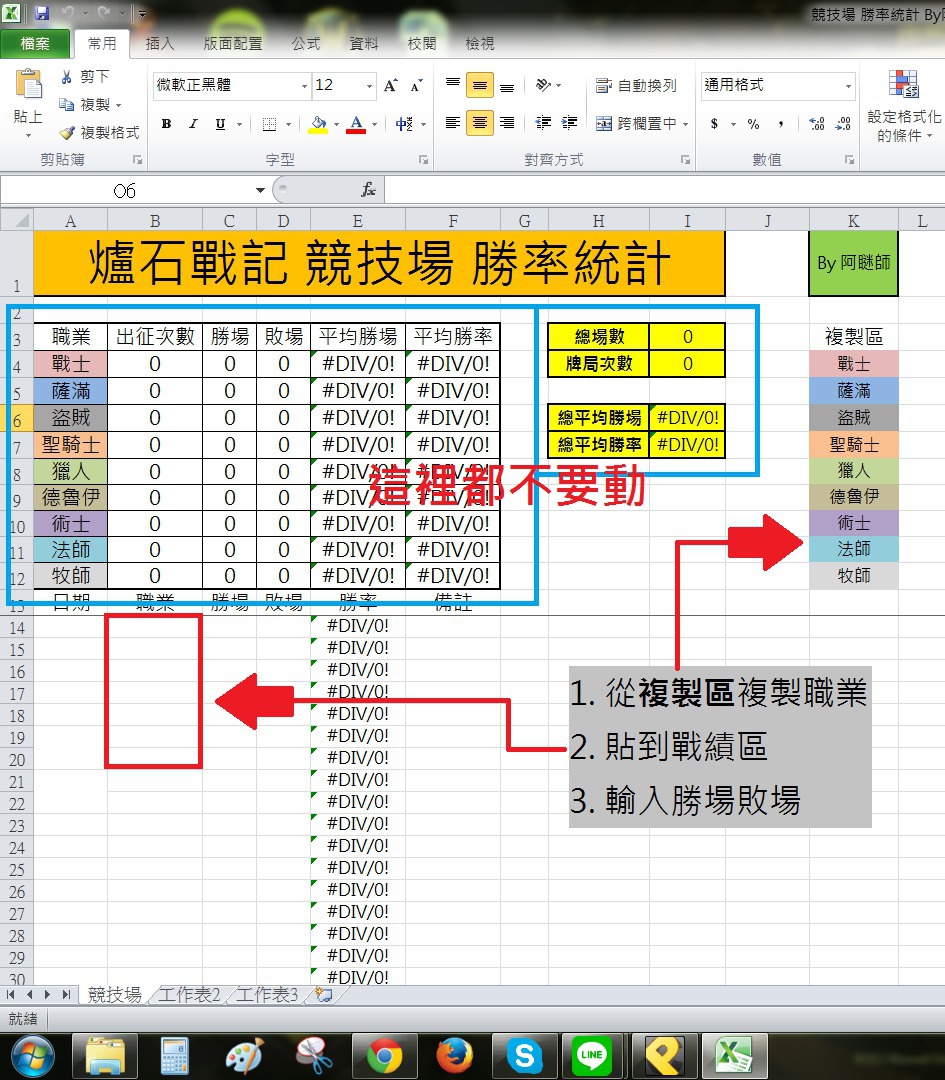Apply comma style format
This screenshot has height=1080, width=945.
click(x=780, y=124)
